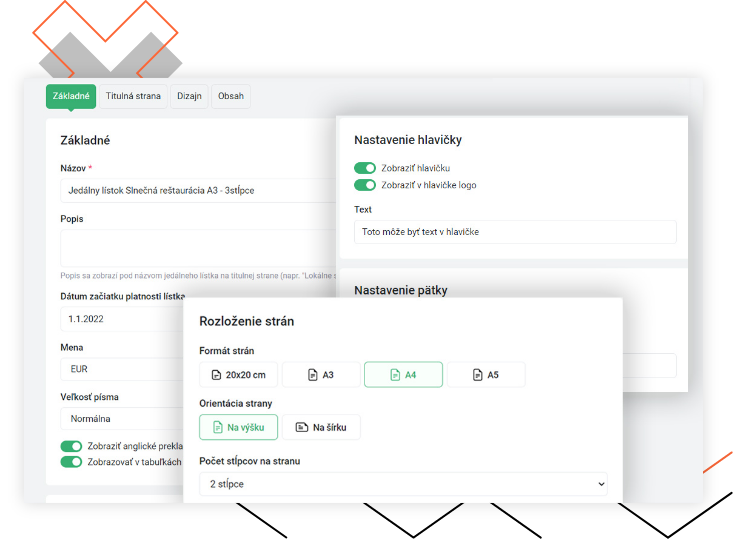Click the Popis help text below the field
This screenshot has width=734, height=540.
pyautogui.click(x=198, y=276)
